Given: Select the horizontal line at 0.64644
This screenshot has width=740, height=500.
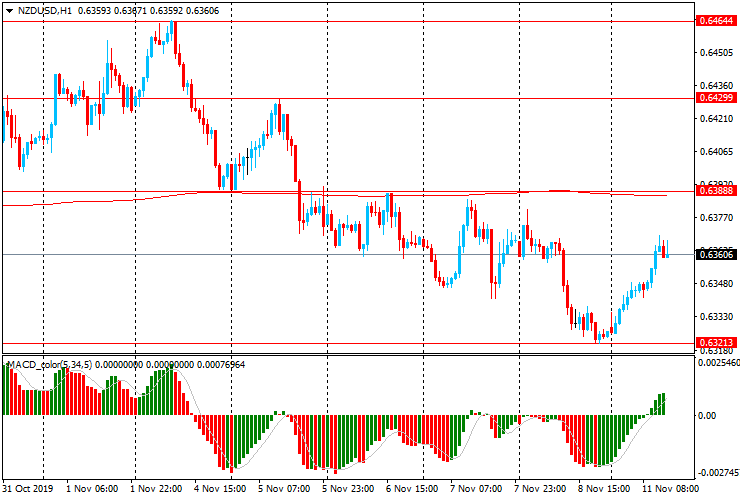Looking at the screenshot, I should click(348, 21).
